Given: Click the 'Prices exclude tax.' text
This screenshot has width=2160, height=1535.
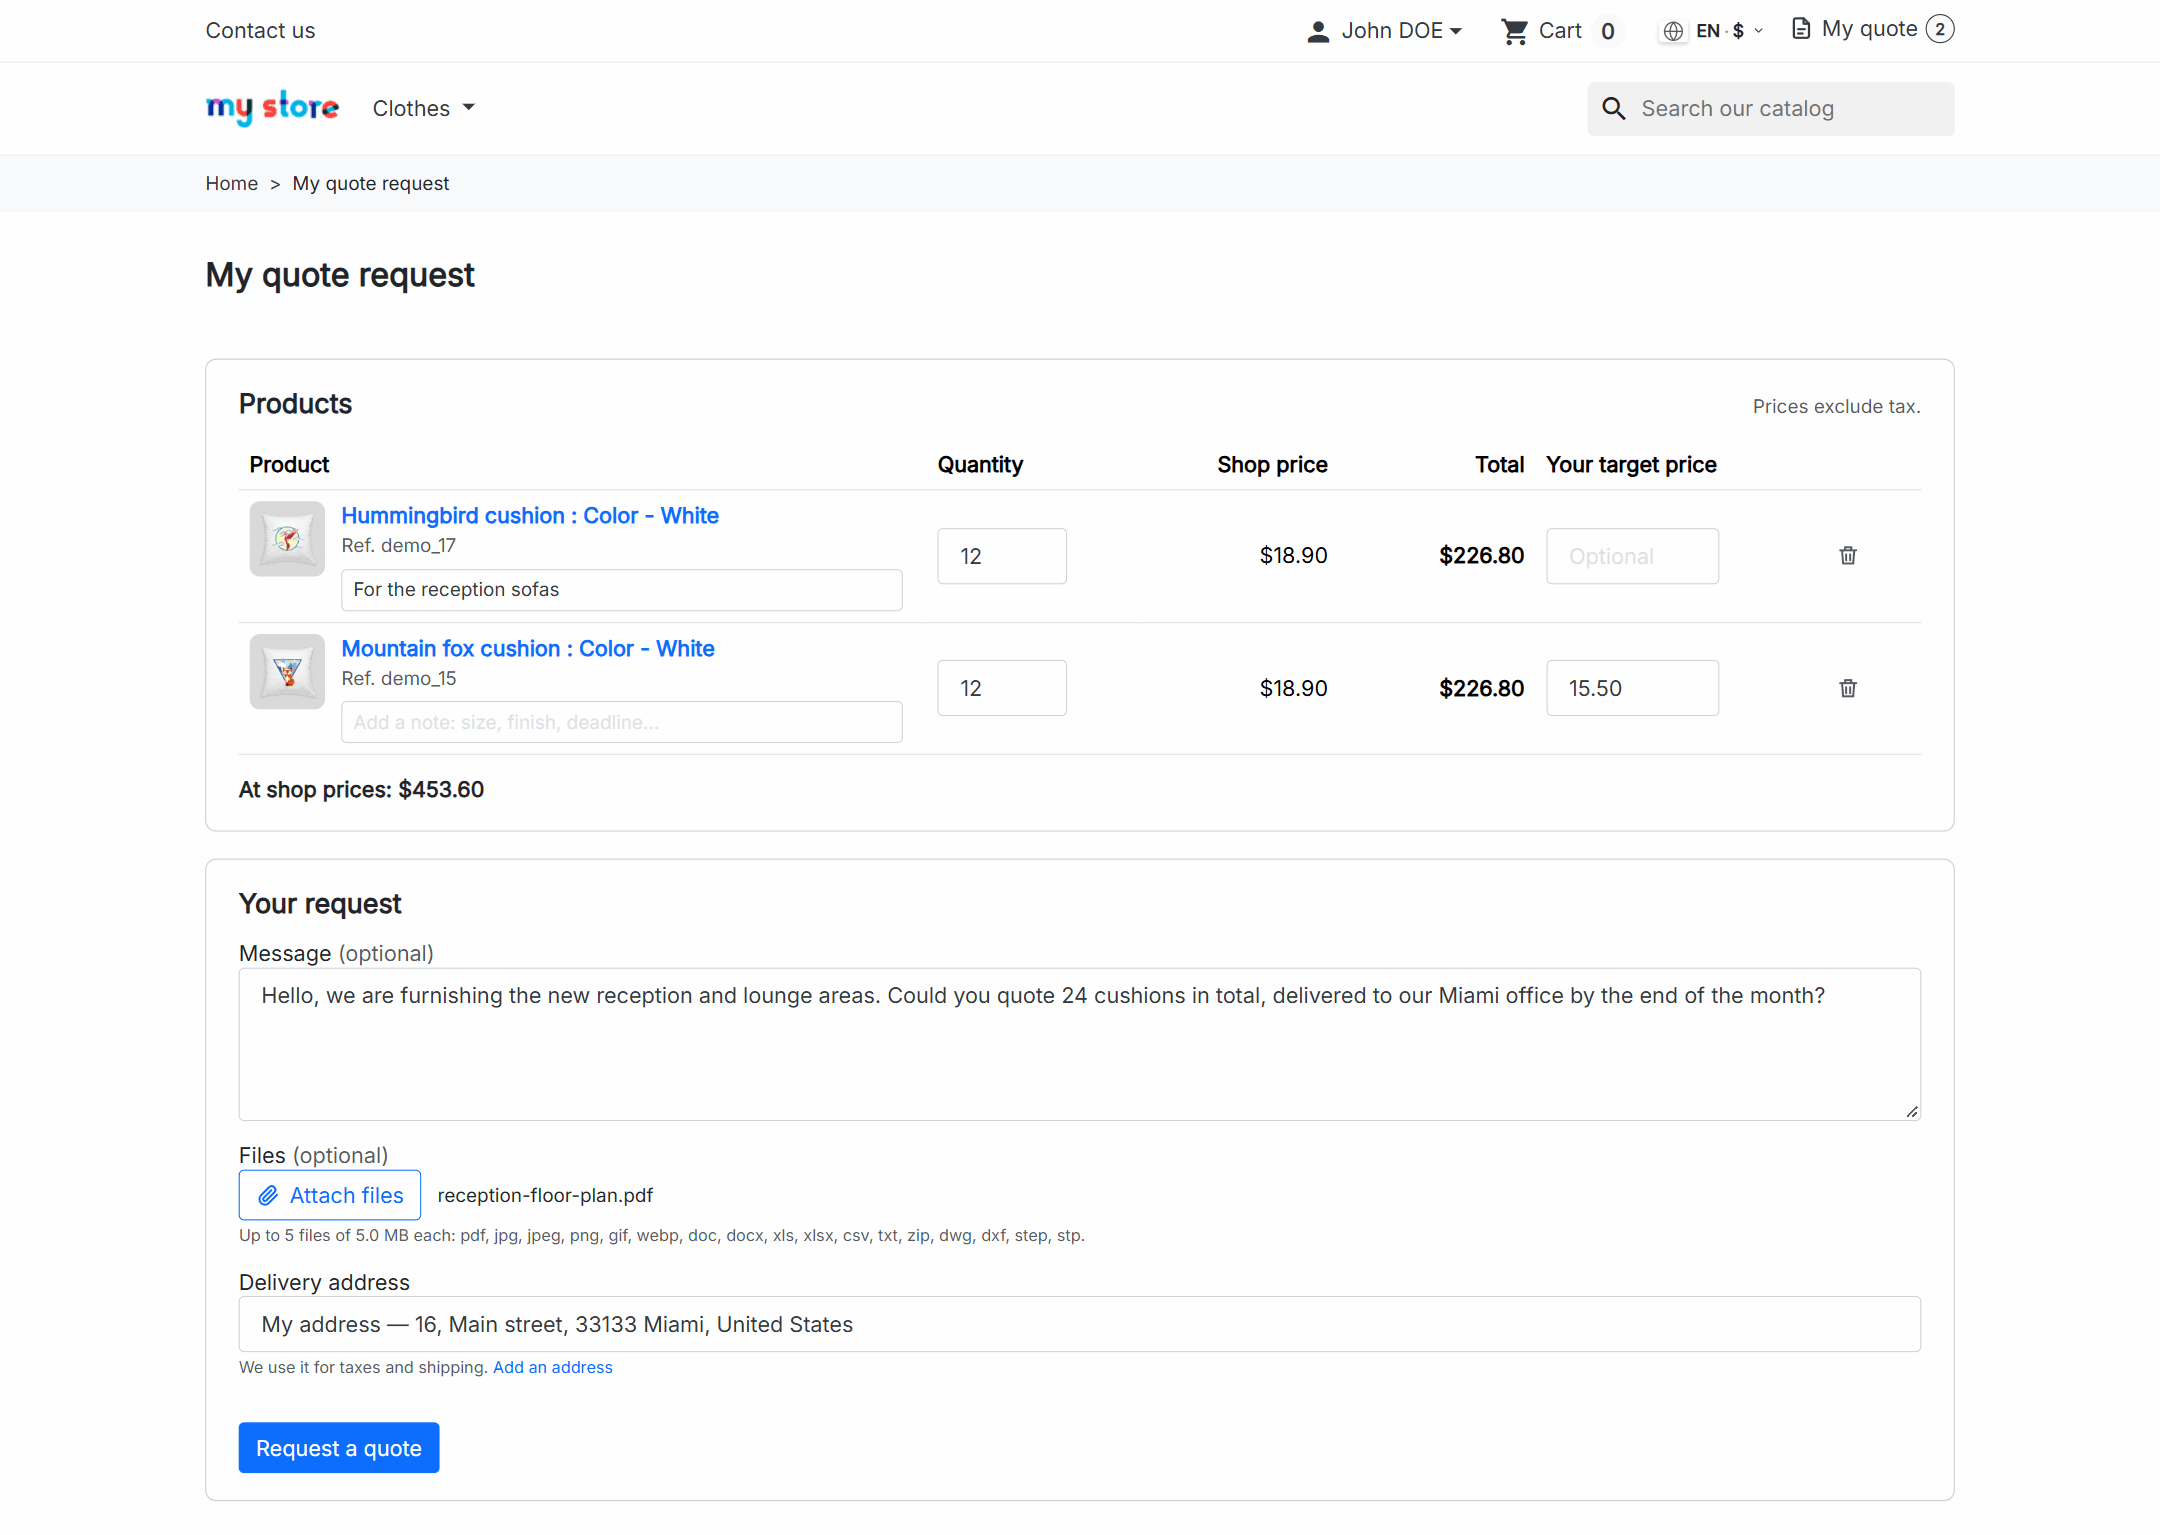Looking at the screenshot, I should click(x=1836, y=406).
